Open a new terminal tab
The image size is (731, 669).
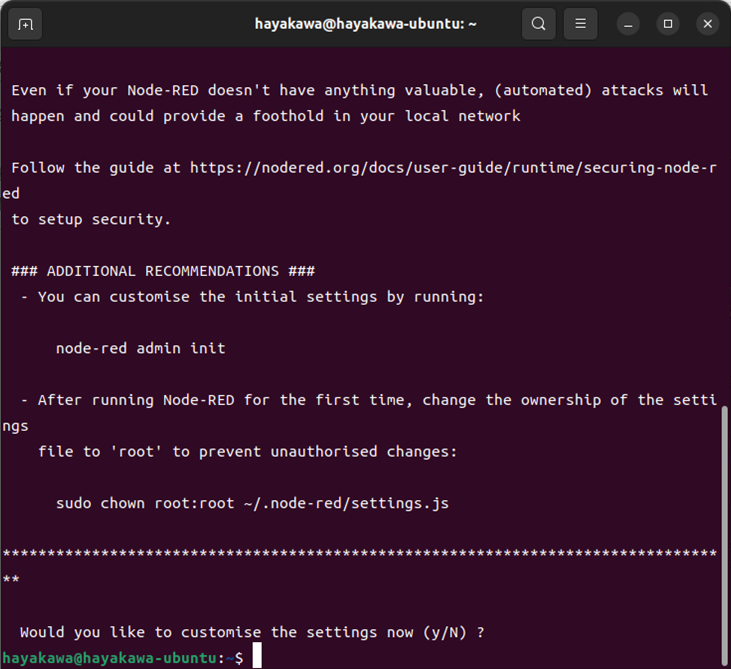(x=25, y=24)
